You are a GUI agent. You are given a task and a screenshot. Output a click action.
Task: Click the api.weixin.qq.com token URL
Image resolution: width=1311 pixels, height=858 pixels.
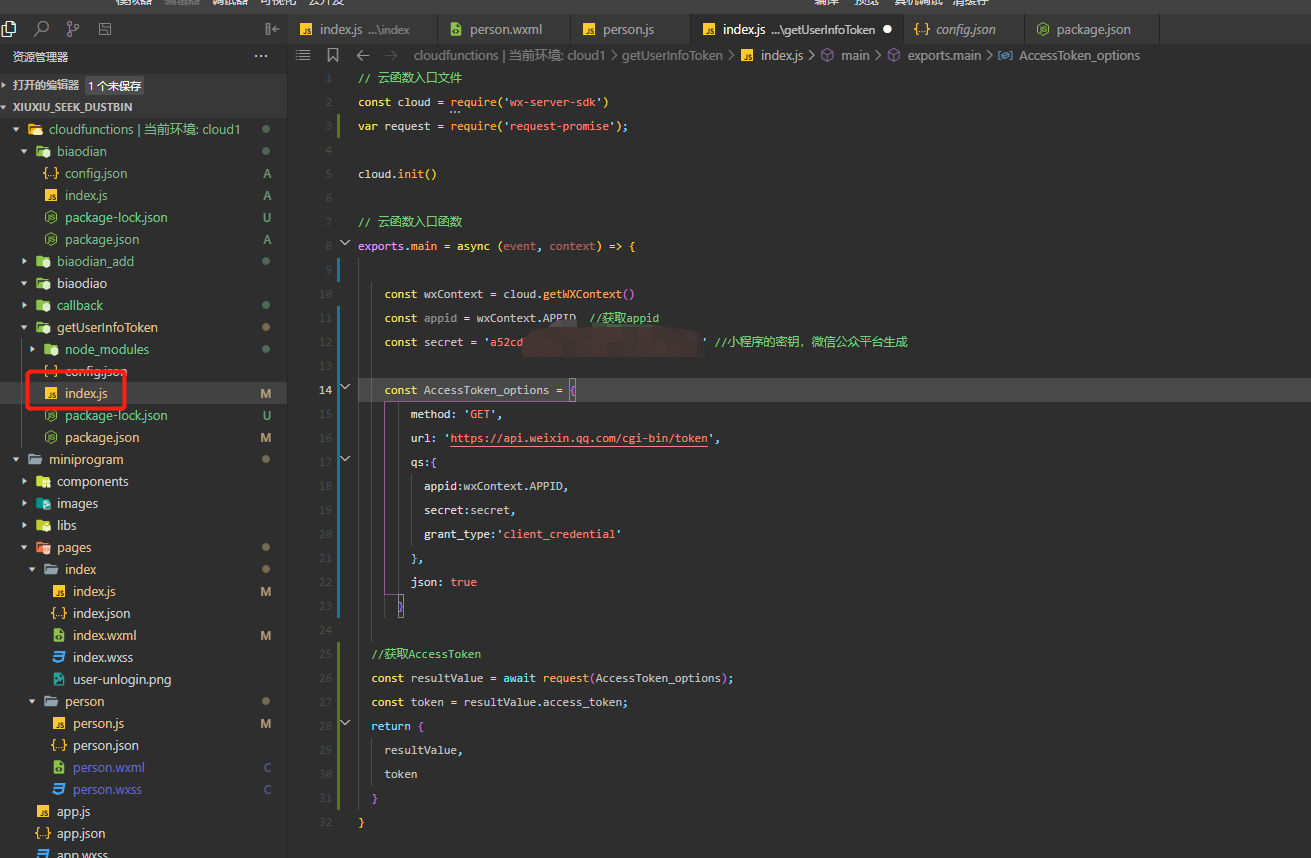[x=580, y=438]
